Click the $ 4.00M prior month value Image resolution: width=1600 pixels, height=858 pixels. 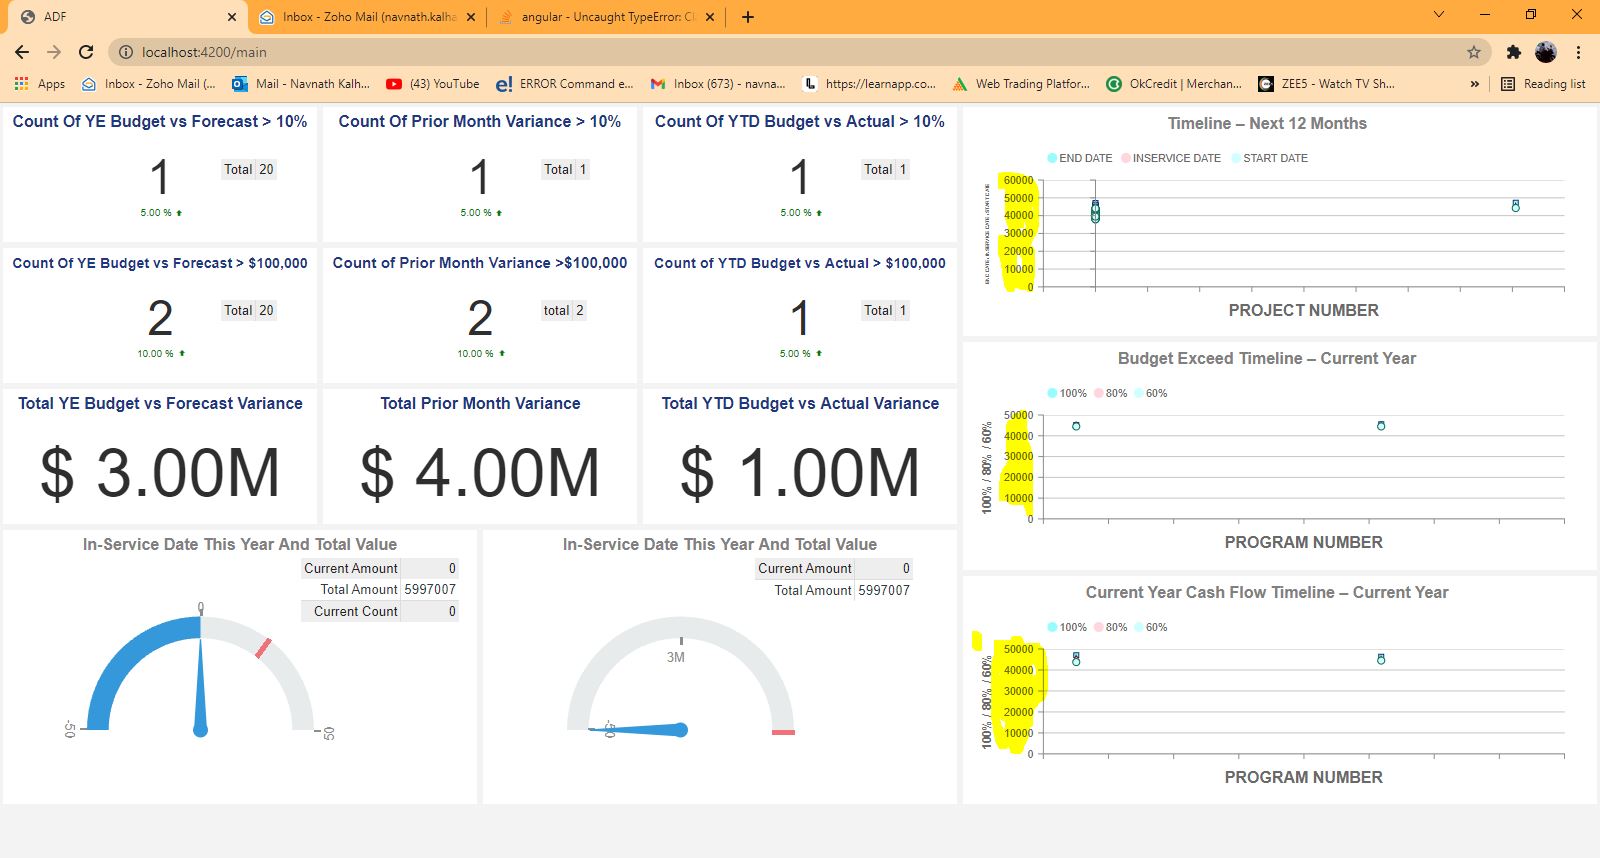[x=480, y=473]
